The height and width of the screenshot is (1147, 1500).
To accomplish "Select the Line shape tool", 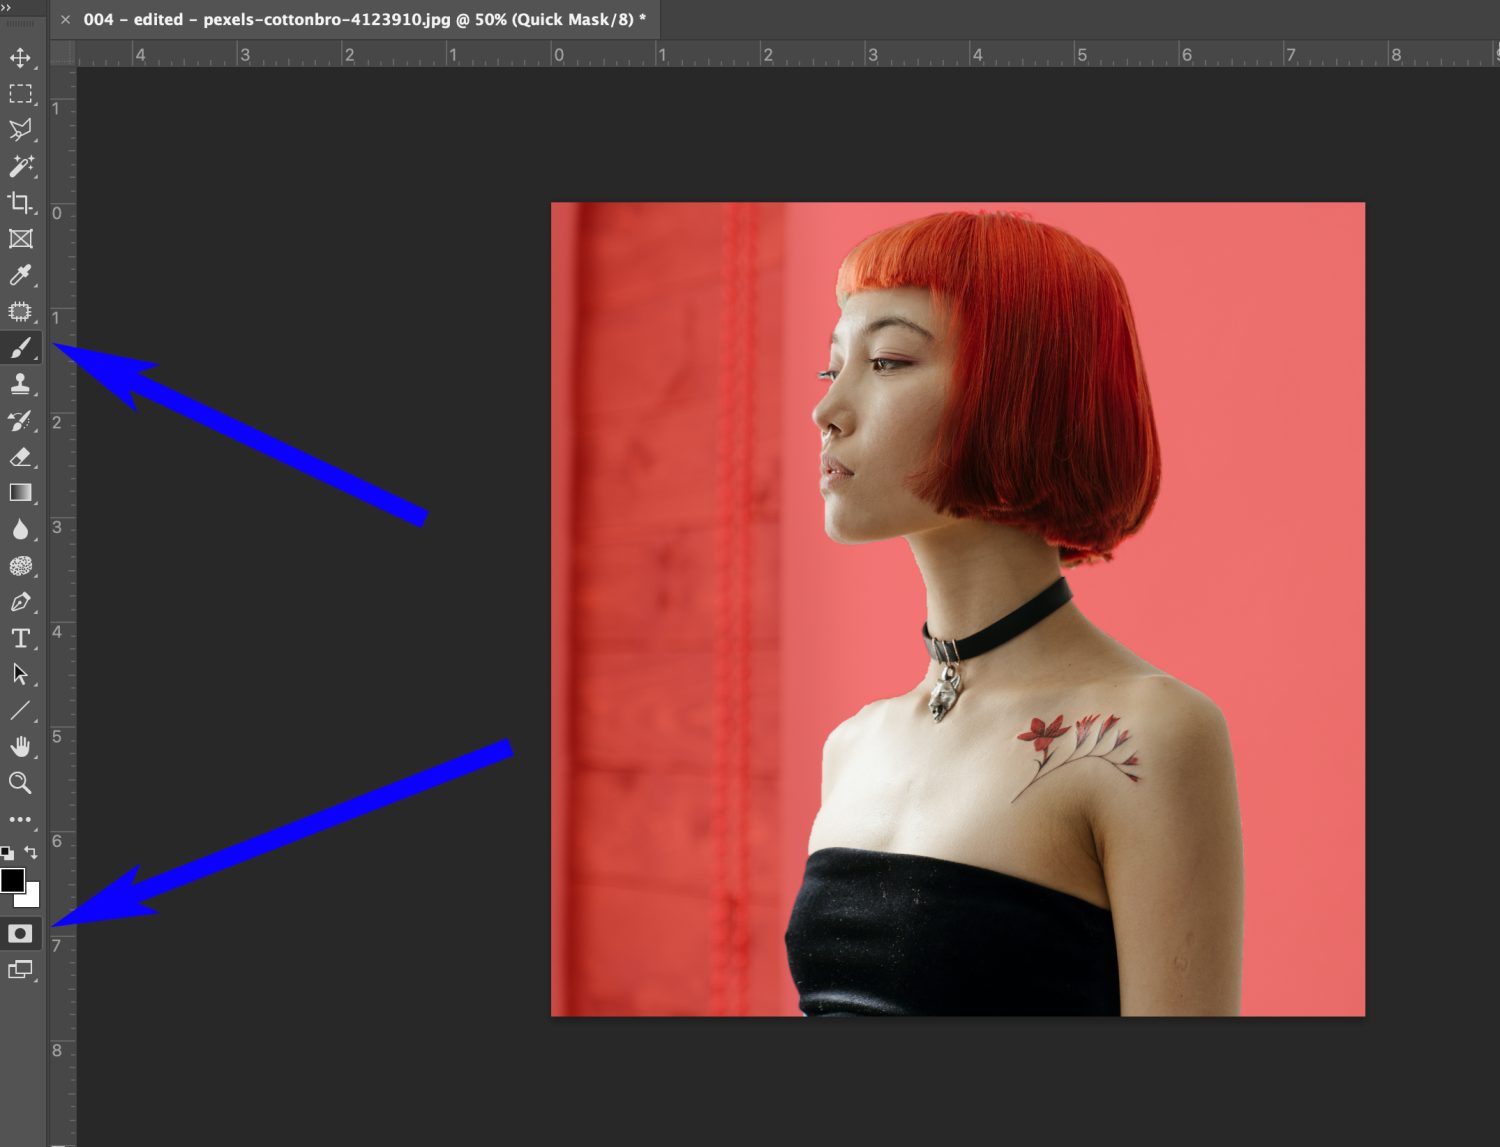I will point(20,711).
